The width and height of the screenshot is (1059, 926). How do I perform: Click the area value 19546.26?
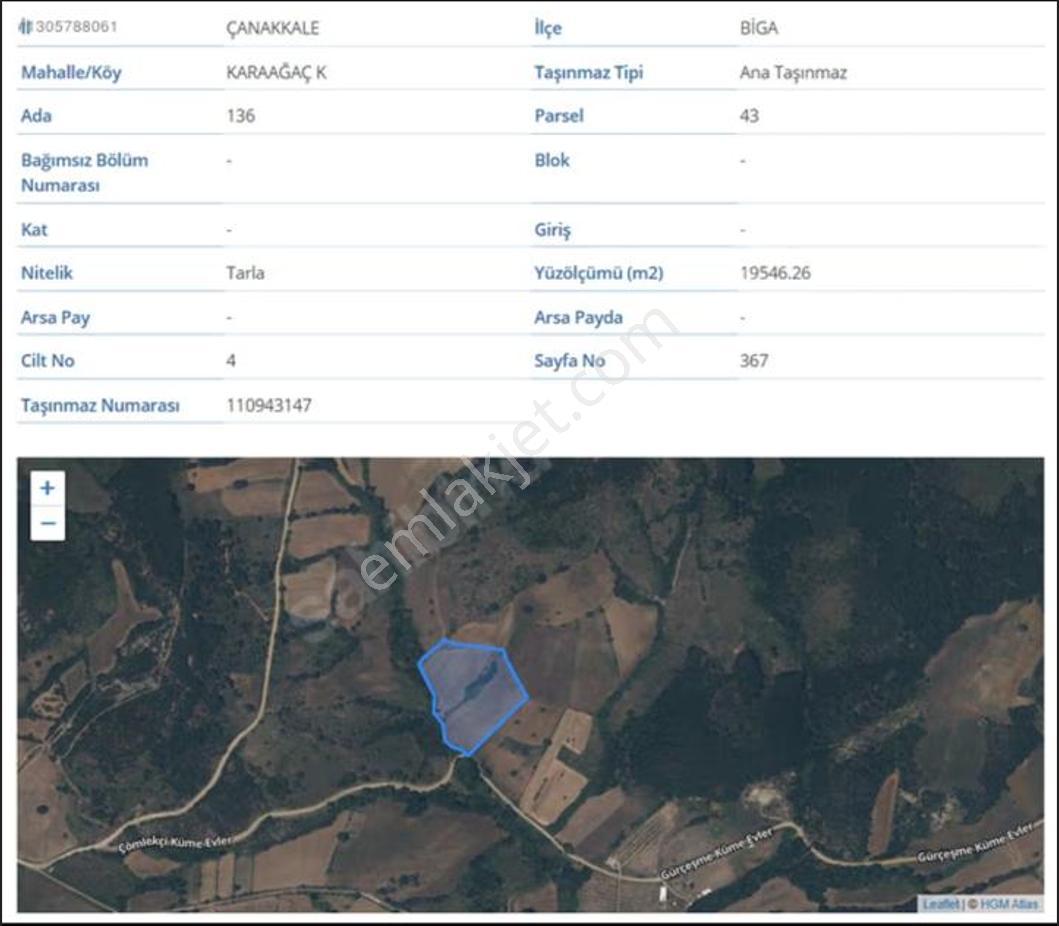(775, 273)
